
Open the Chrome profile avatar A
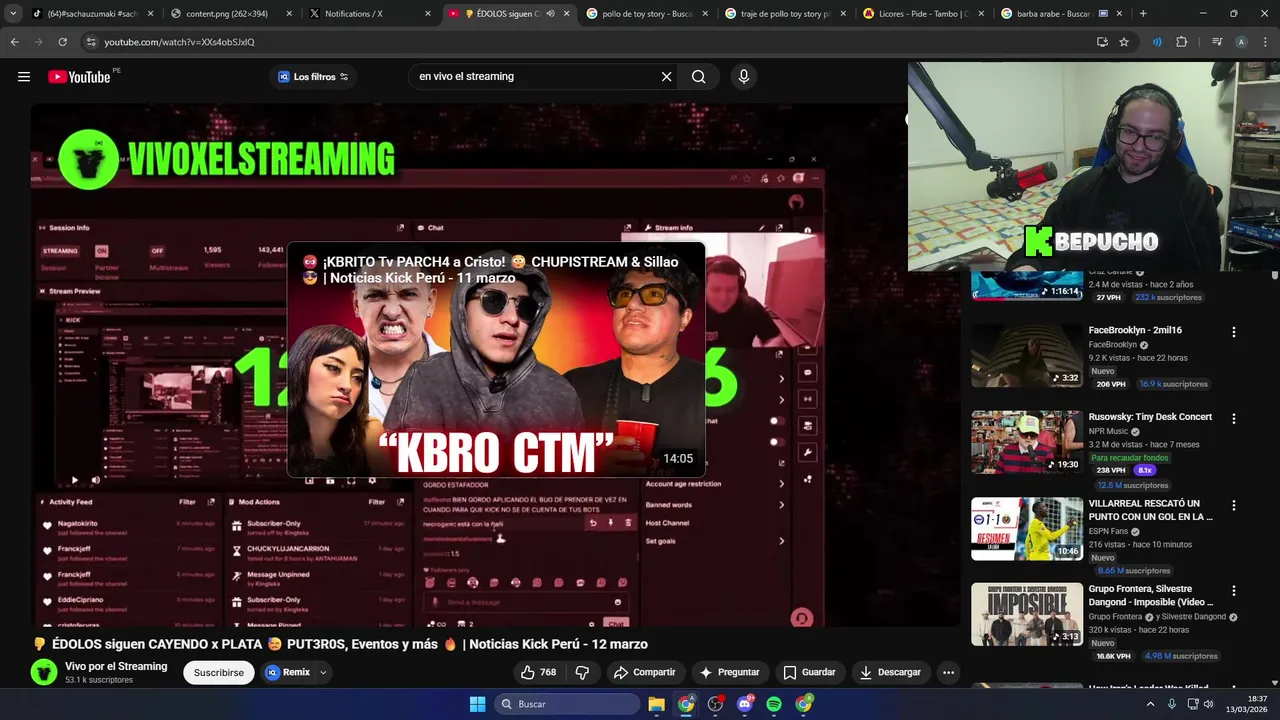[x=1241, y=42]
